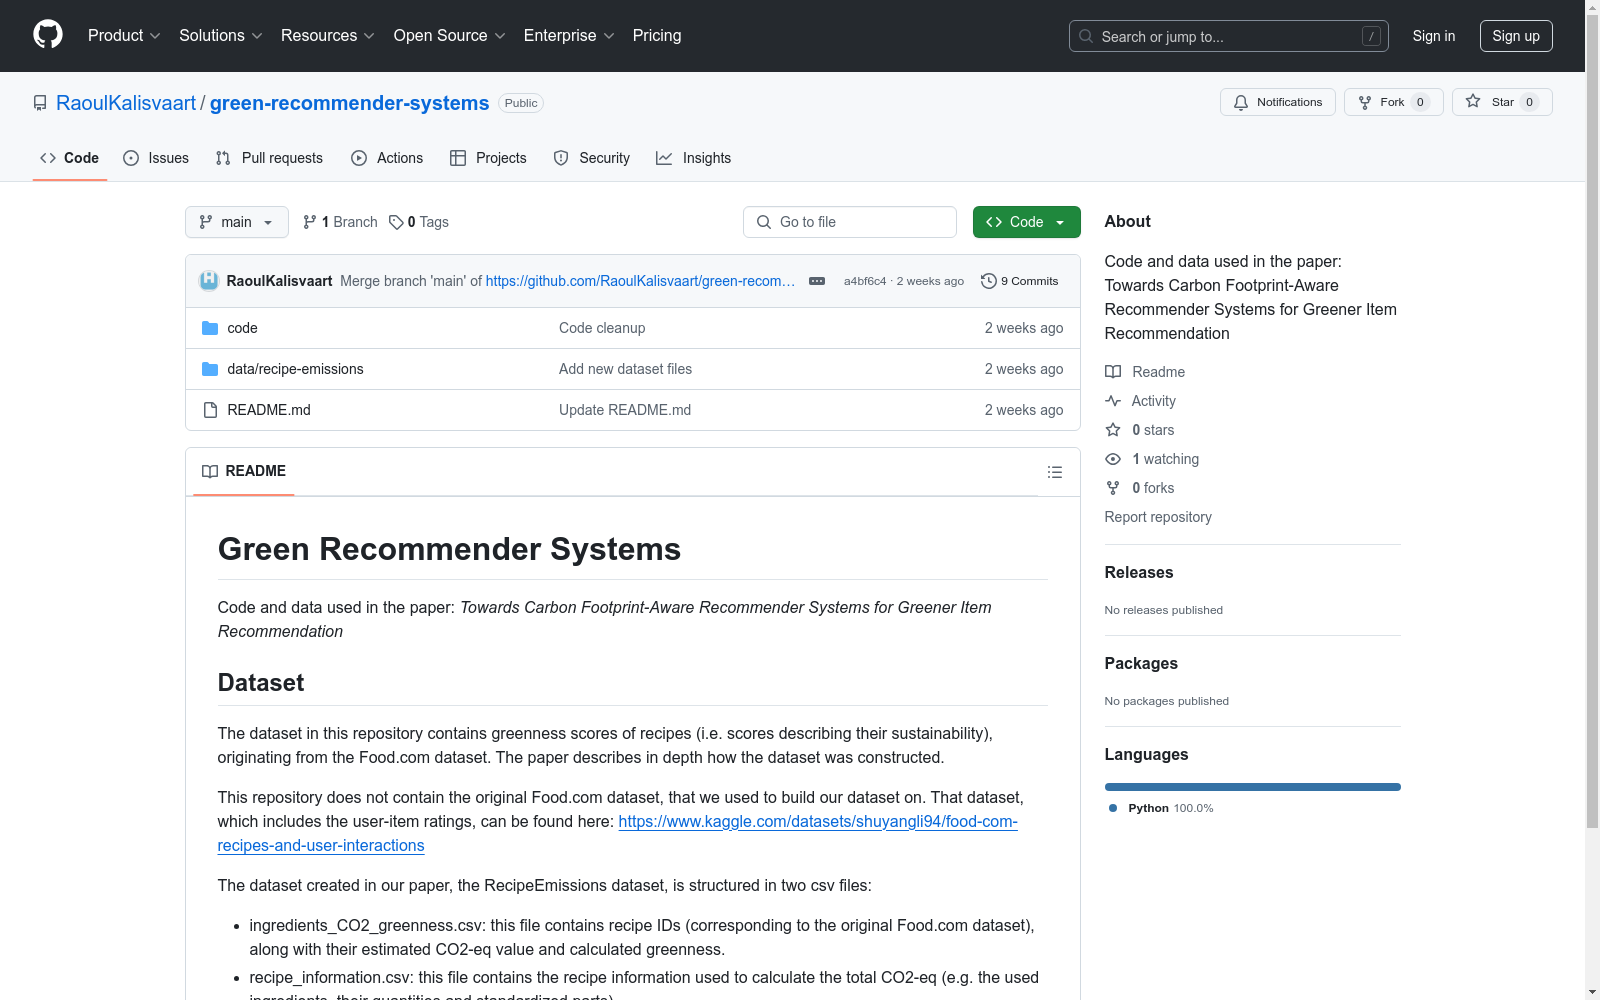Click the 1 watching link
The width and height of the screenshot is (1600, 1000).
(1165, 459)
